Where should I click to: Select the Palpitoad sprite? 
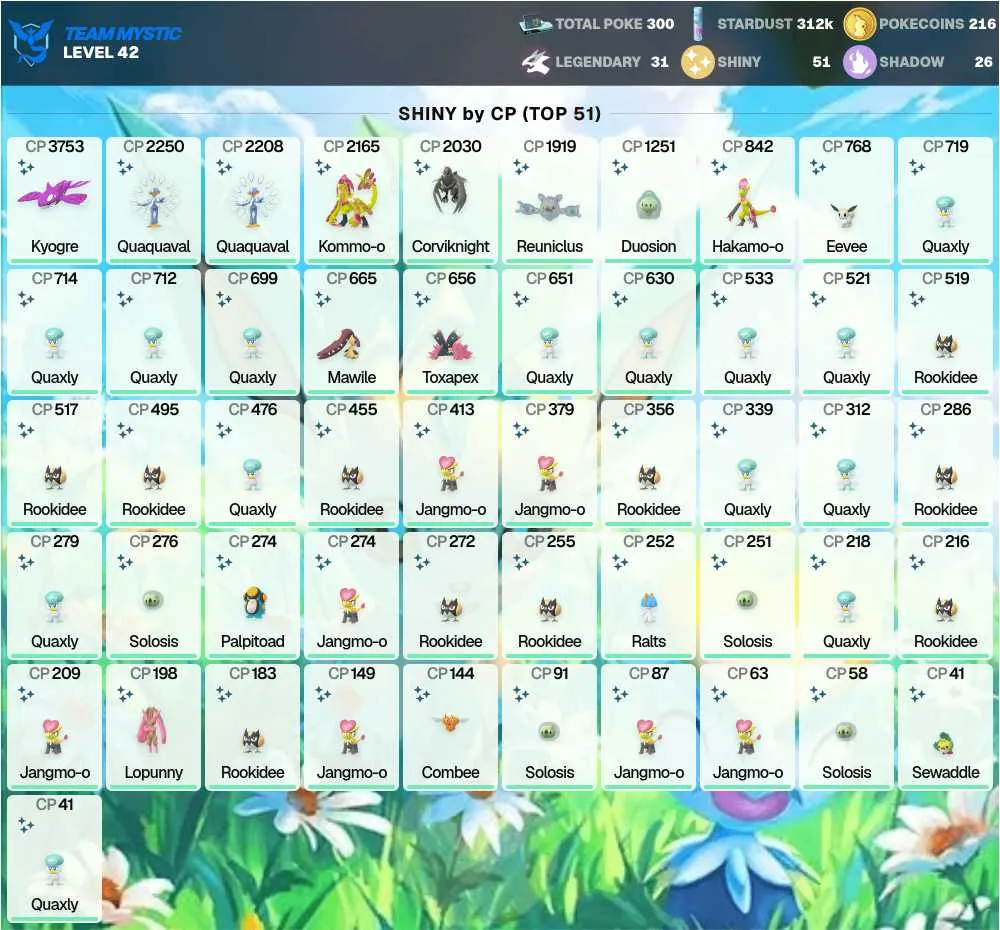click(x=253, y=602)
